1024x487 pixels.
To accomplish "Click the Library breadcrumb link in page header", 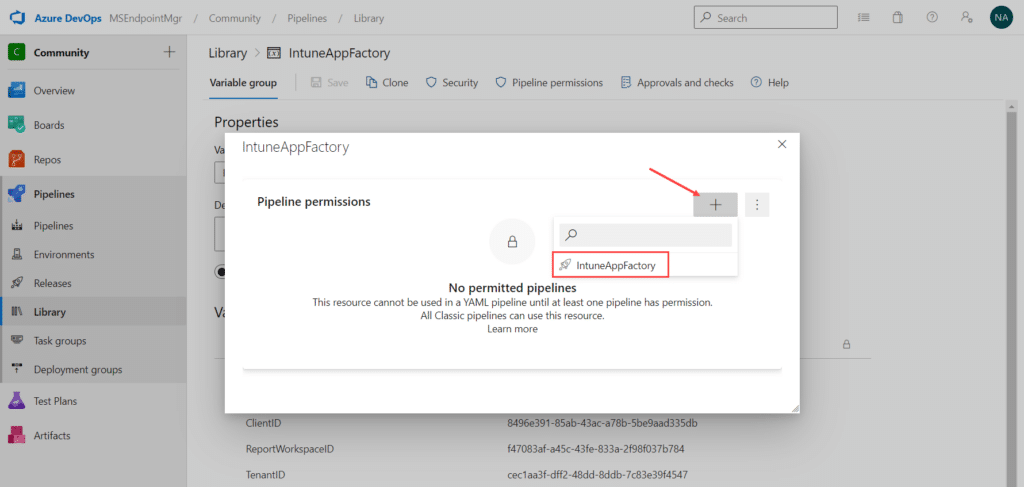I will [x=227, y=54].
